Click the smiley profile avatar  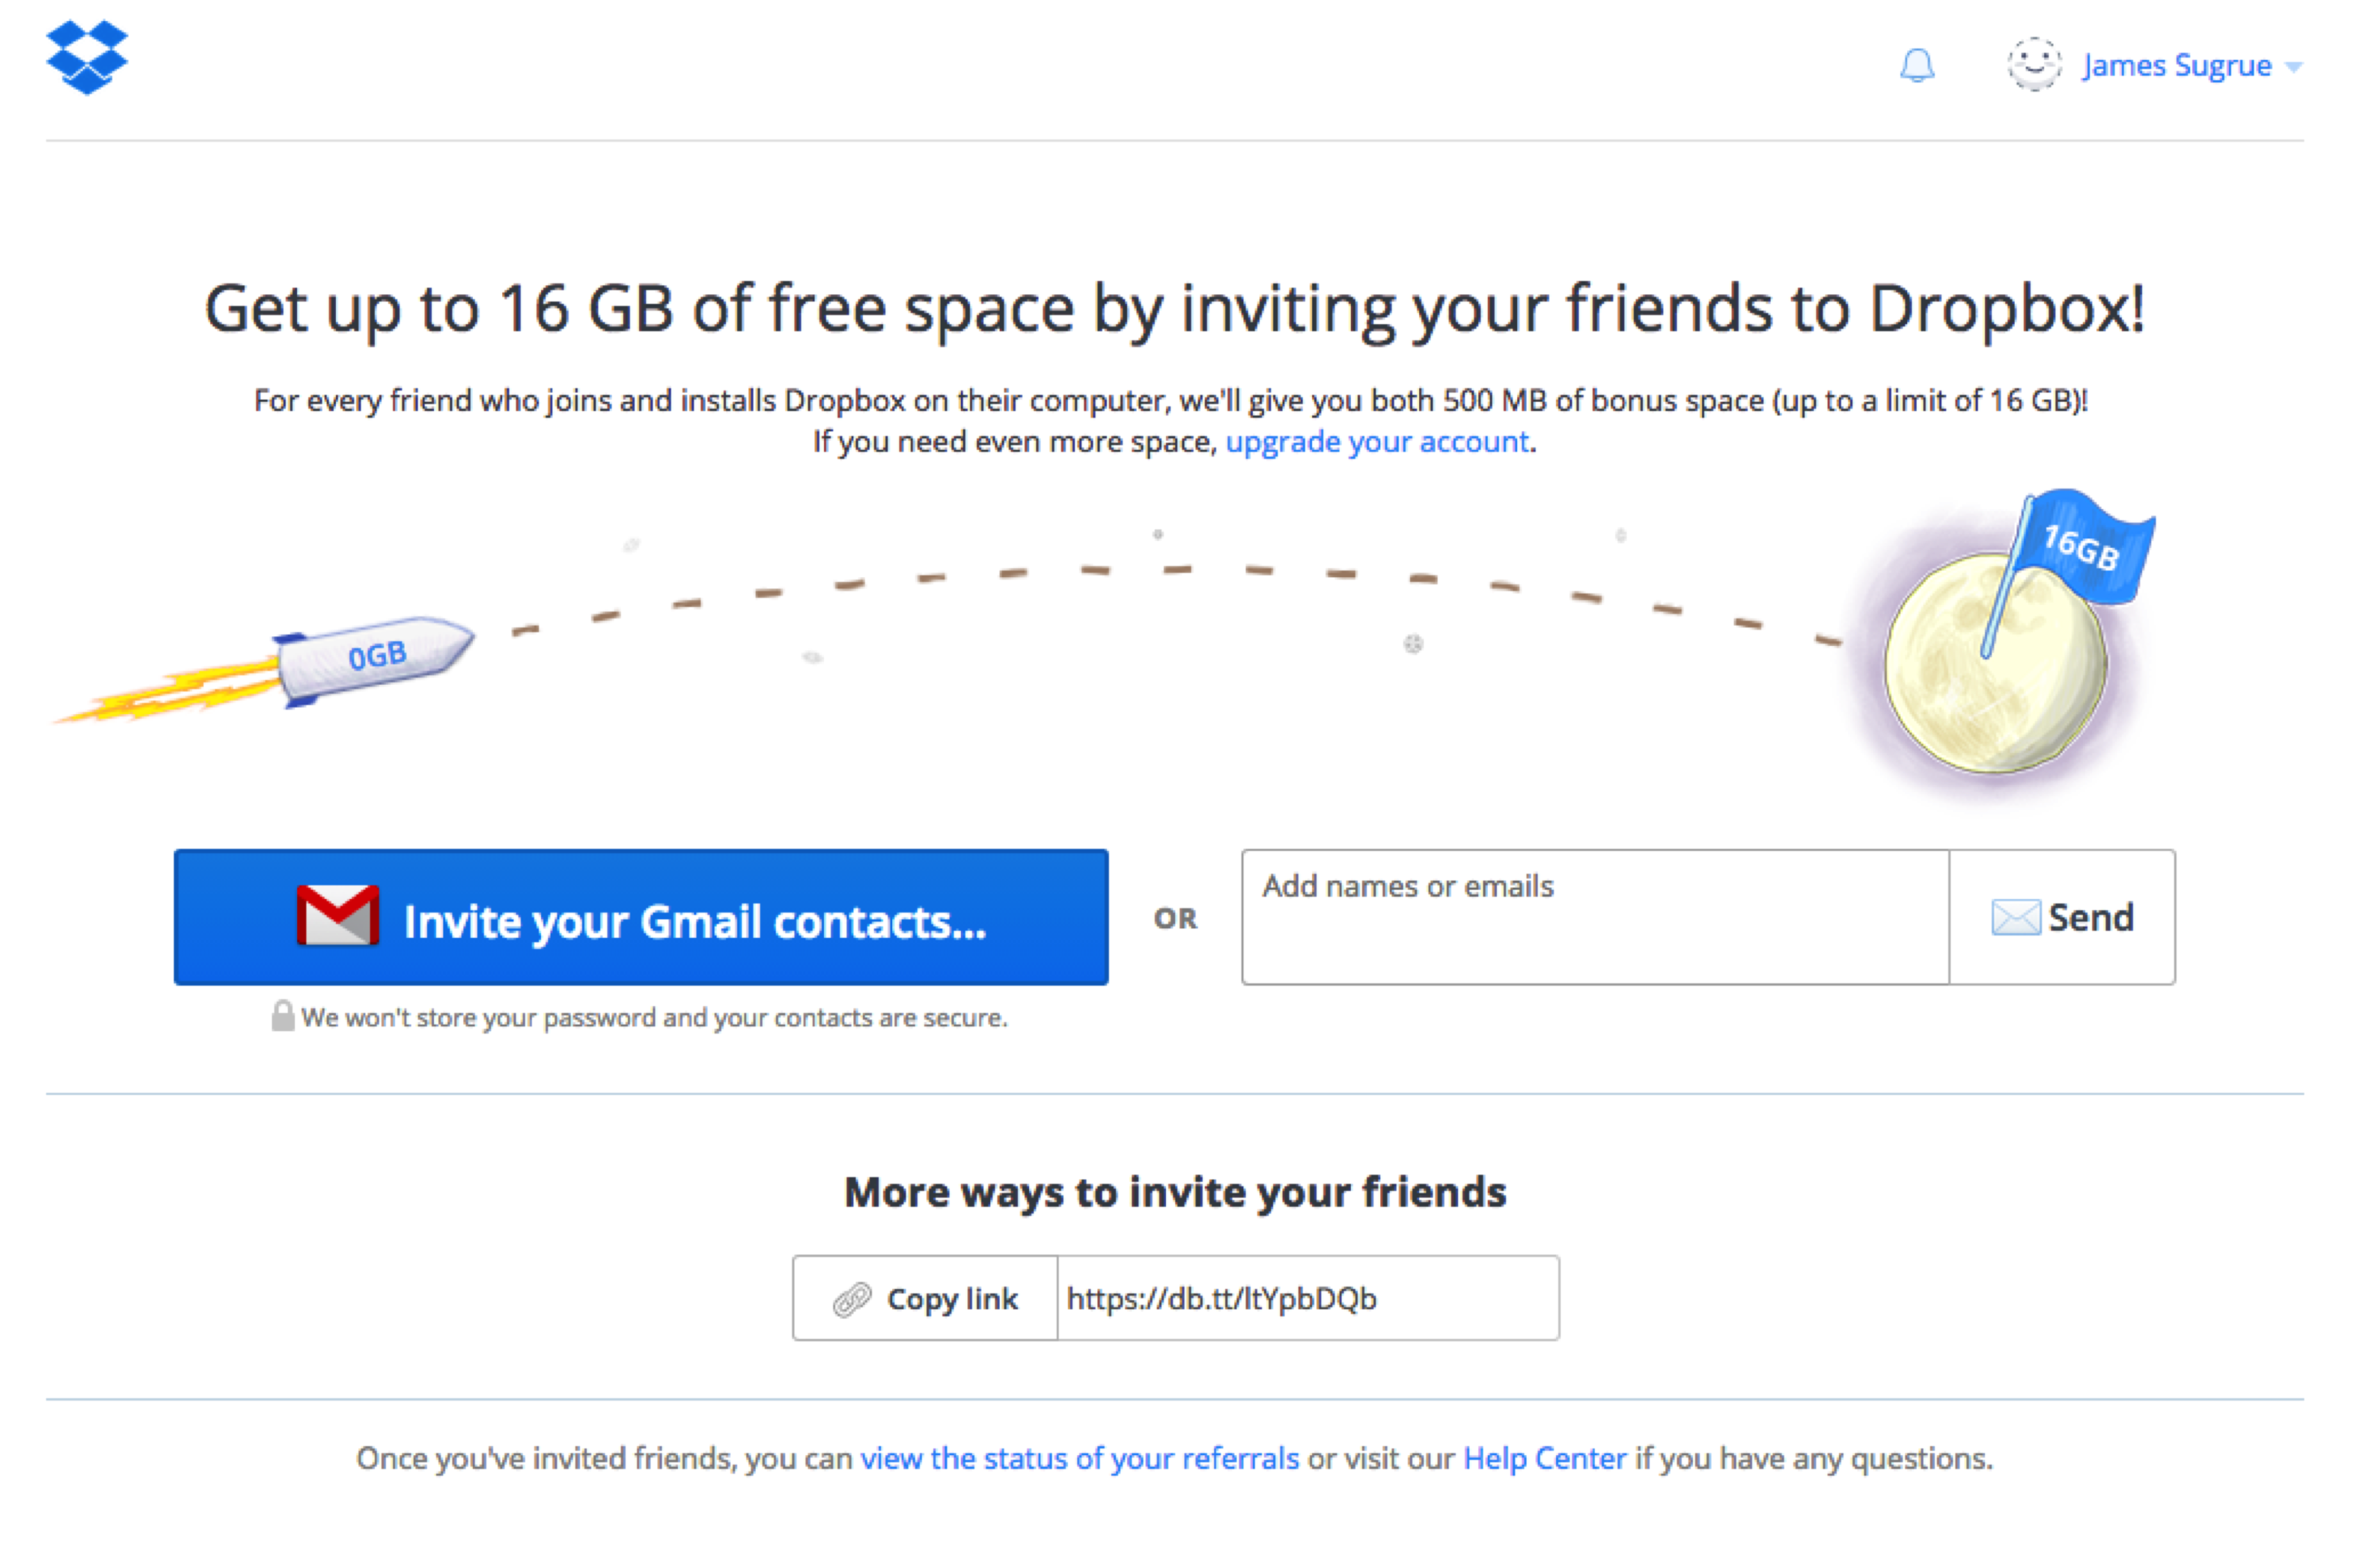2034,65
